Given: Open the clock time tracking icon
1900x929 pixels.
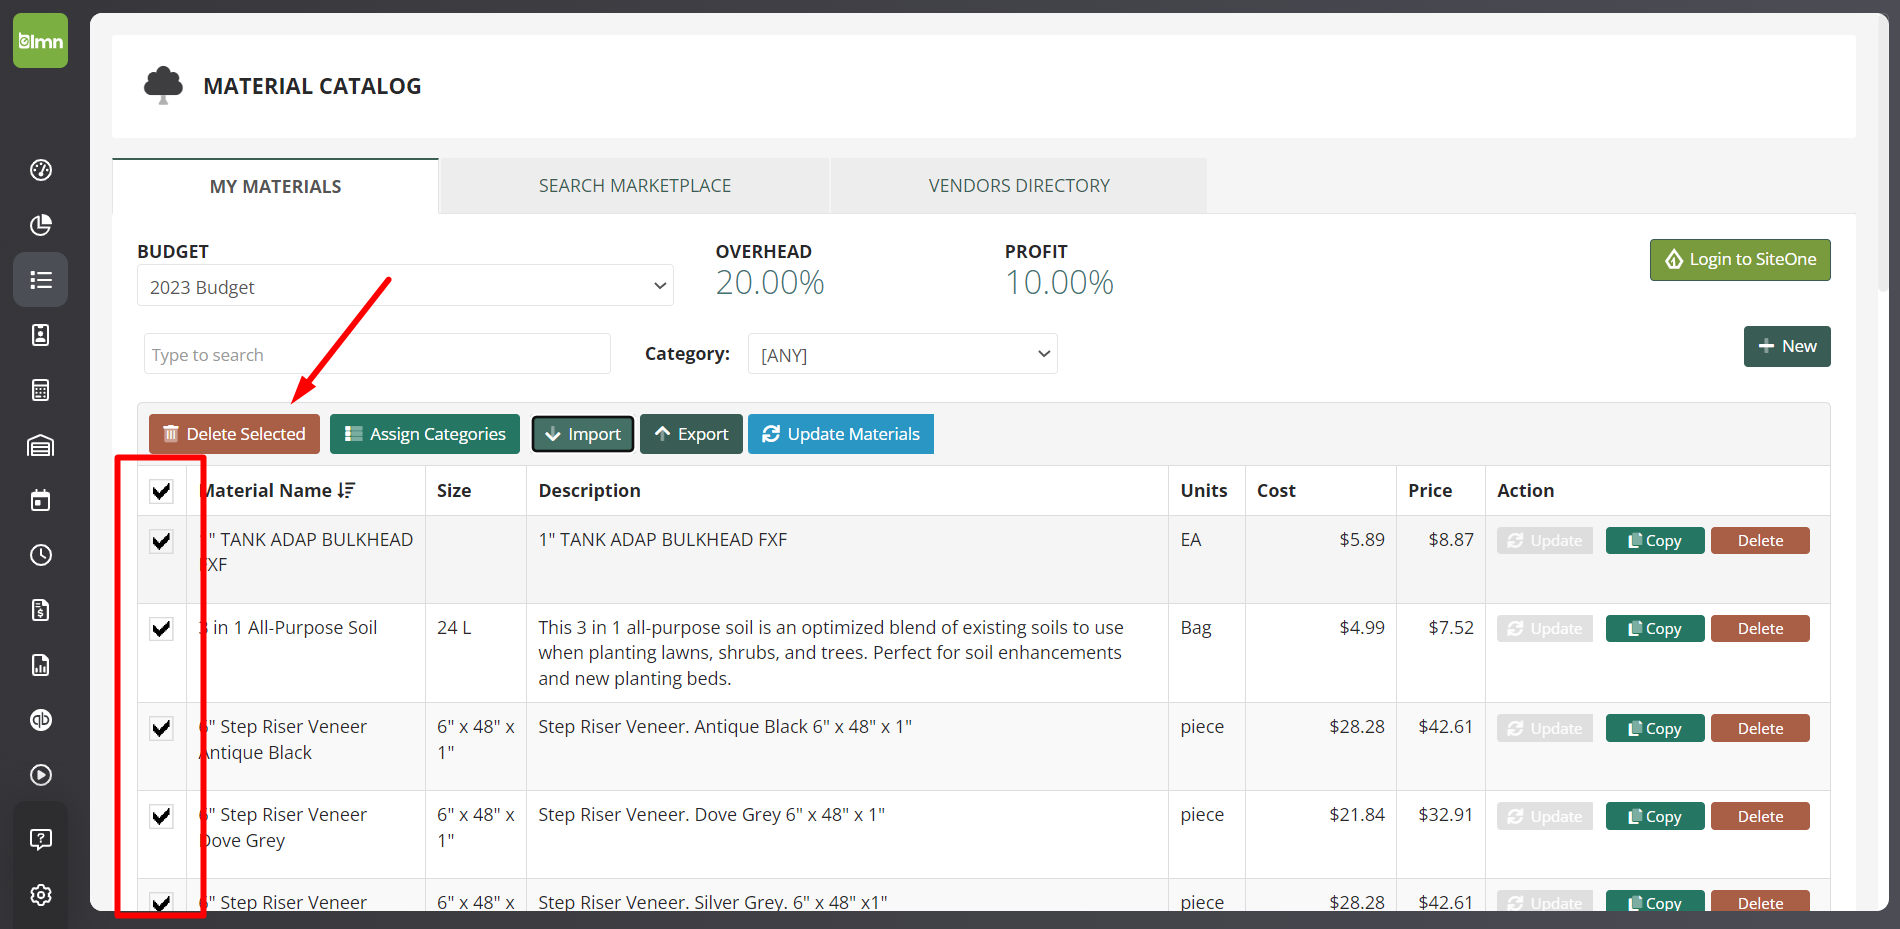Looking at the screenshot, I should coord(40,555).
